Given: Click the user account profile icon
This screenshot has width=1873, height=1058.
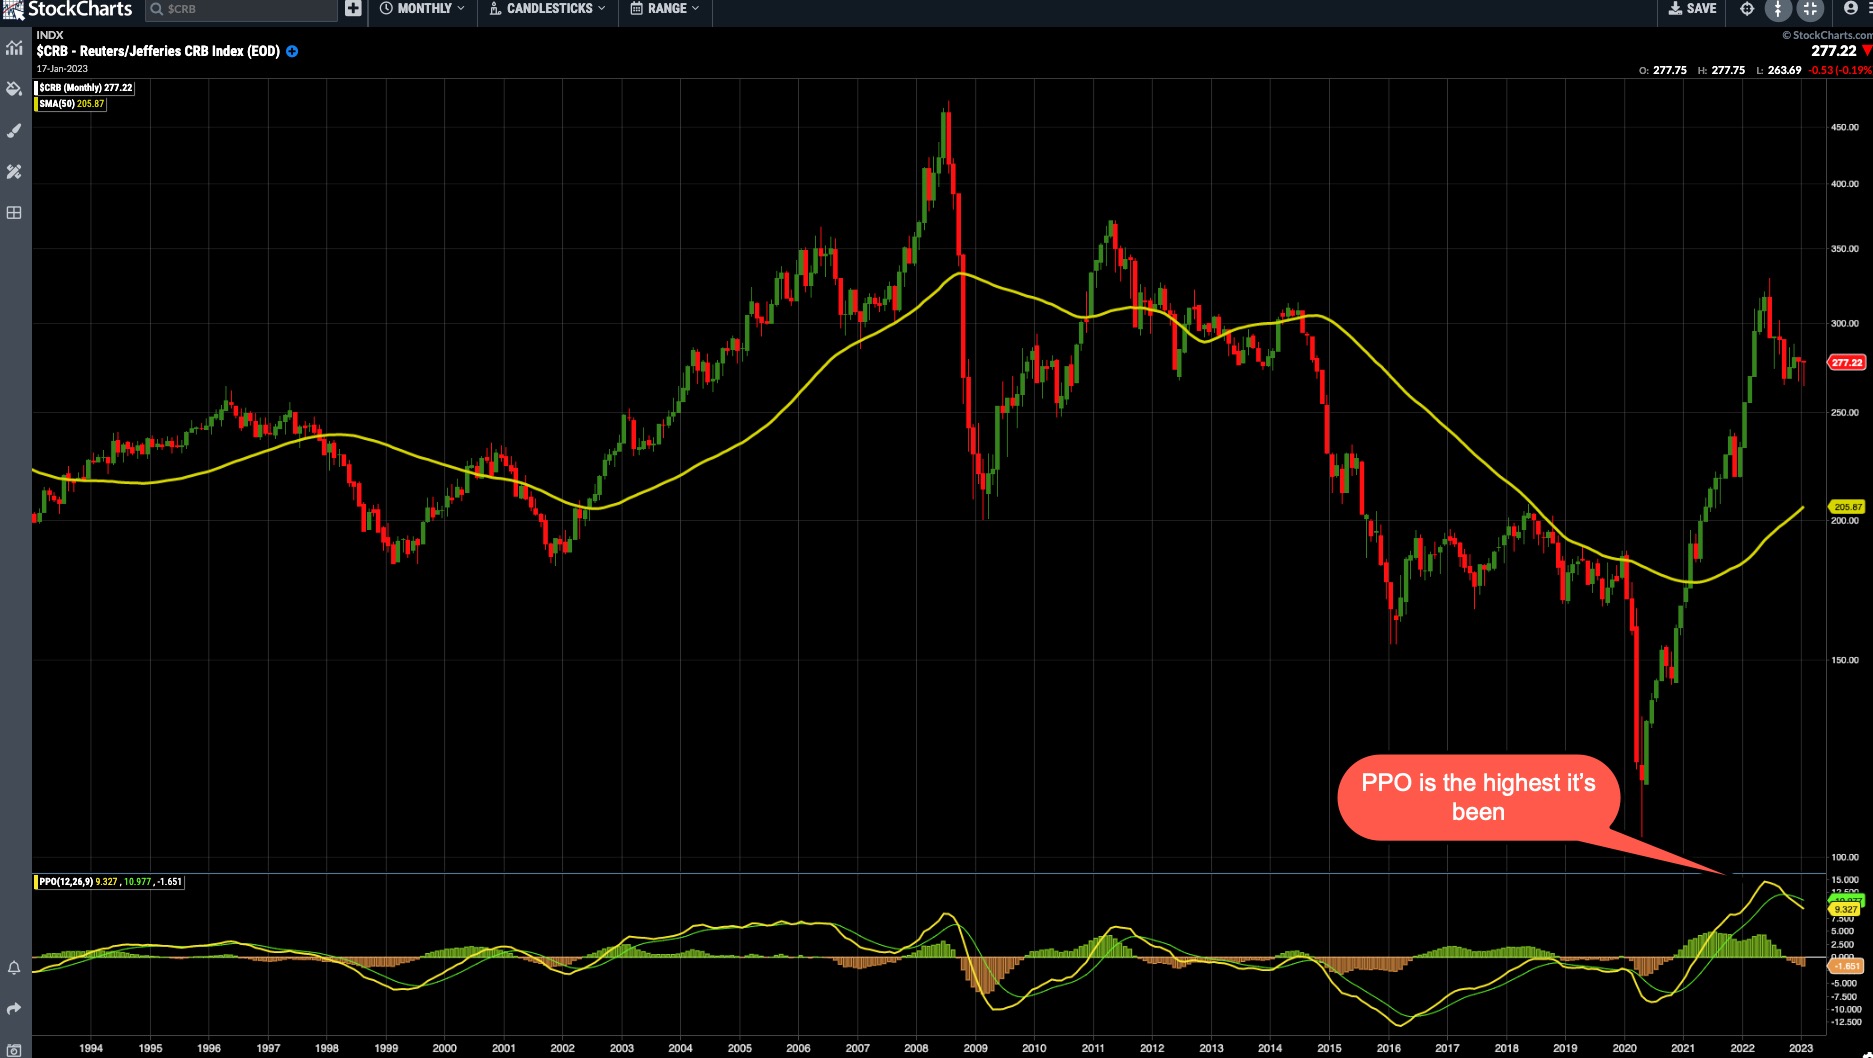Looking at the screenshot, I should tap(1850, 8).
